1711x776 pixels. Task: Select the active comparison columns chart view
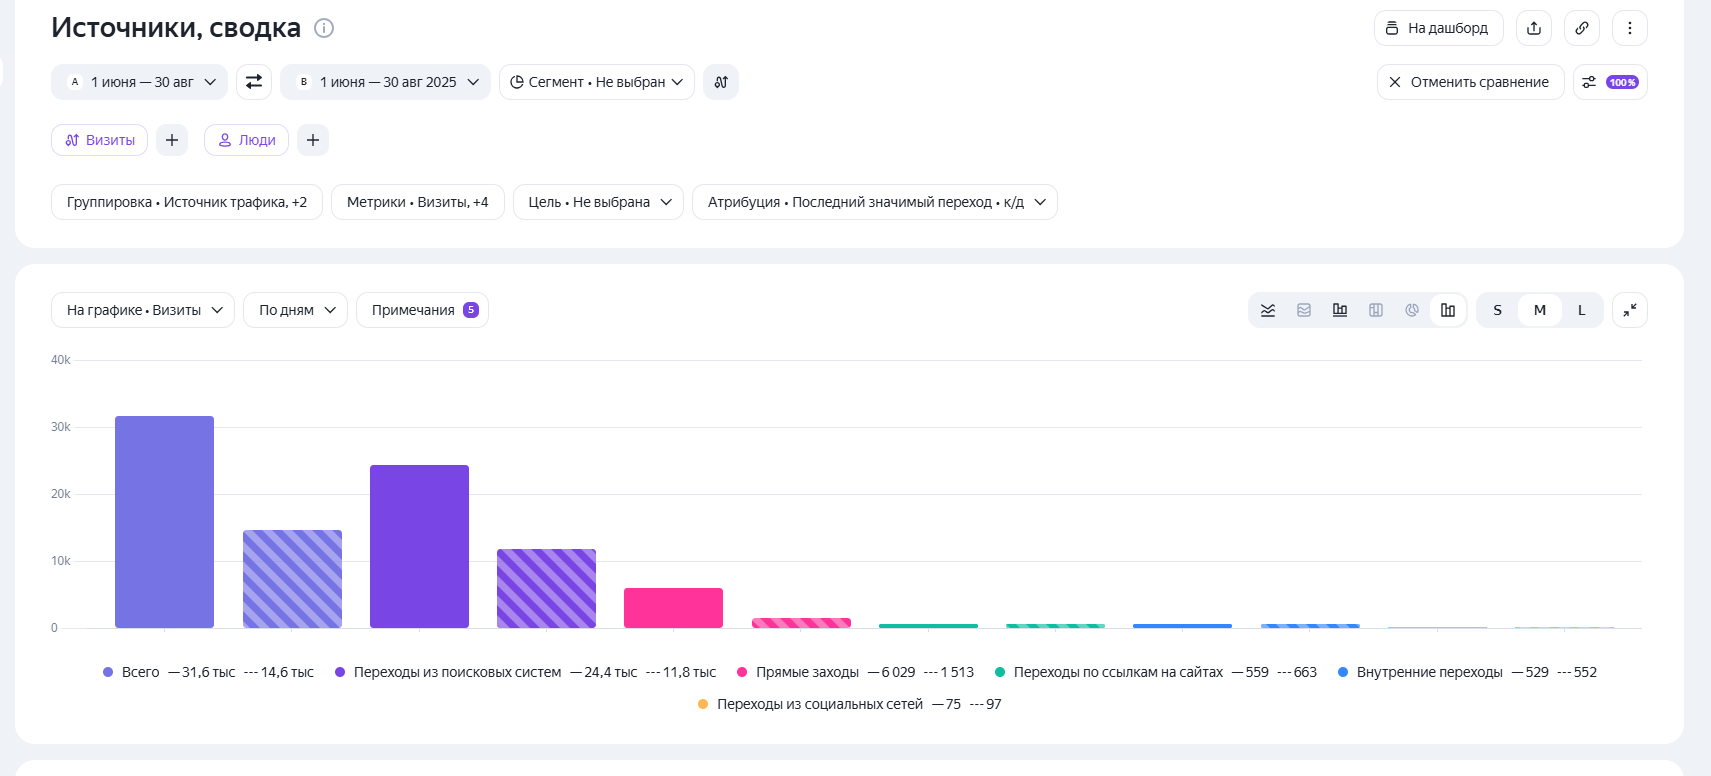pos(1448,310)
